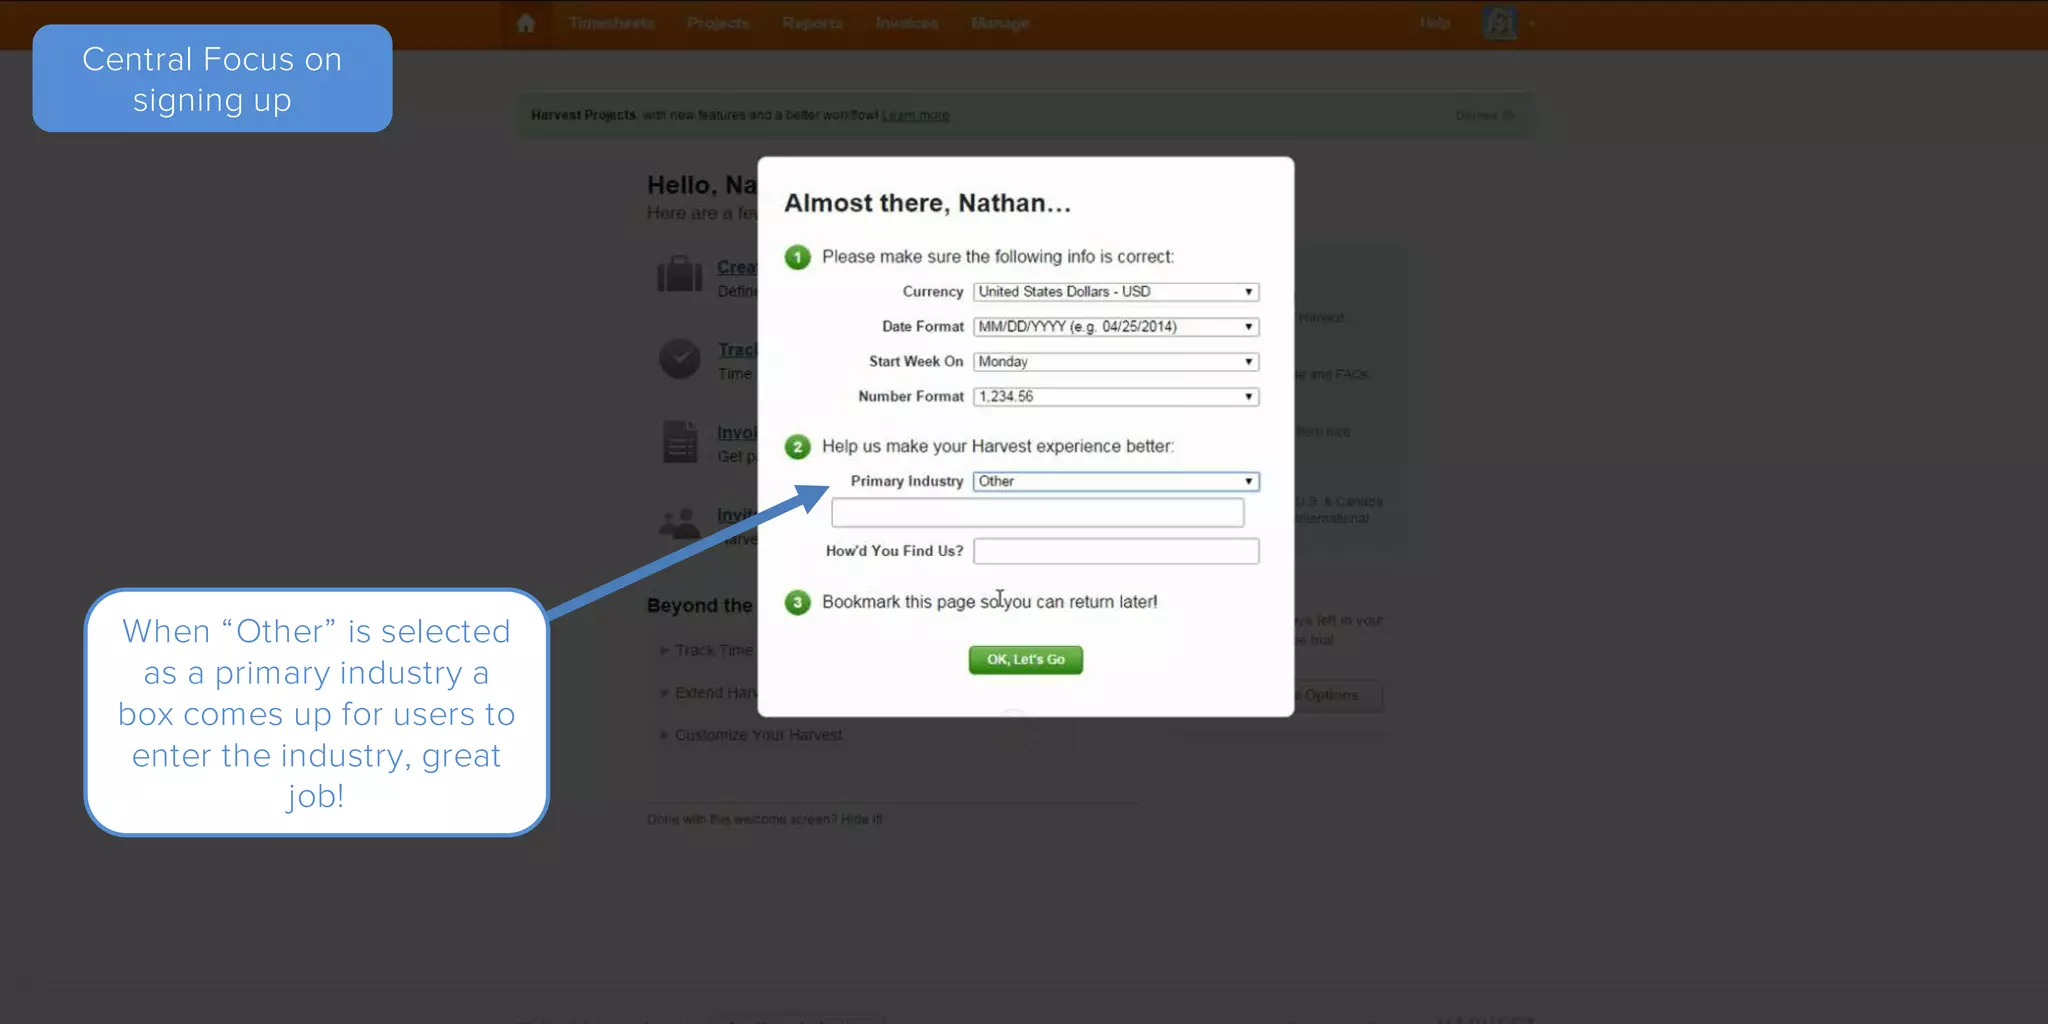Click the home icon in the navigation bar
The image size is (2048, 1024).
tap(526, 23)
